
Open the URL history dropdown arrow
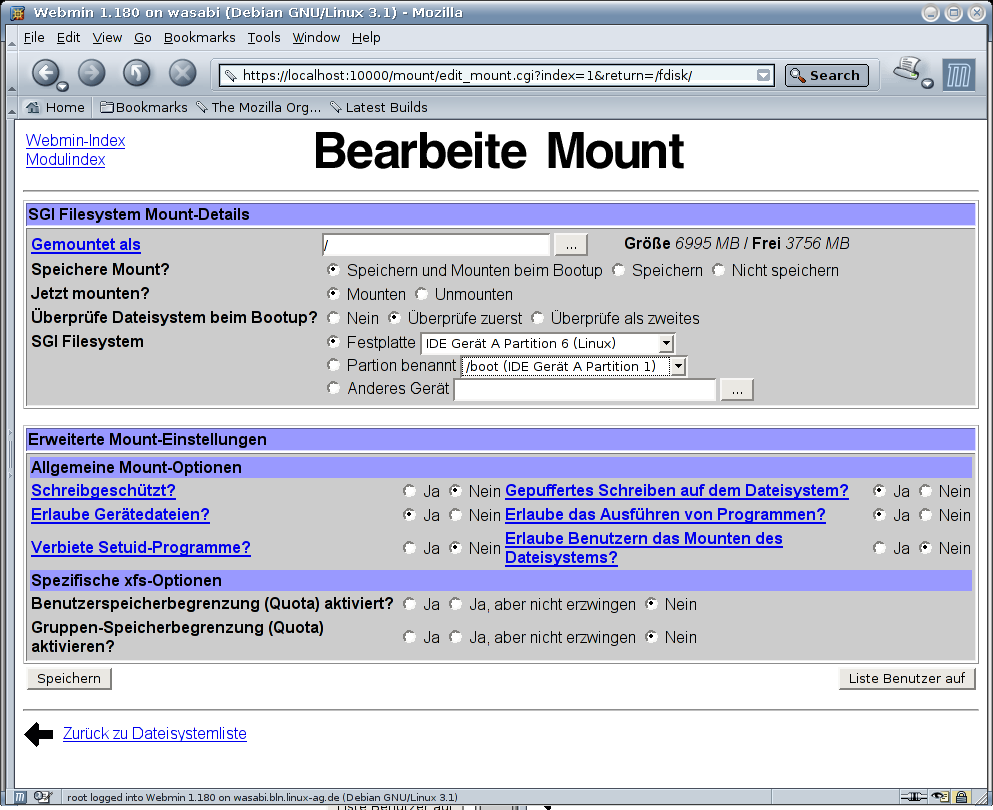(764, 75)
